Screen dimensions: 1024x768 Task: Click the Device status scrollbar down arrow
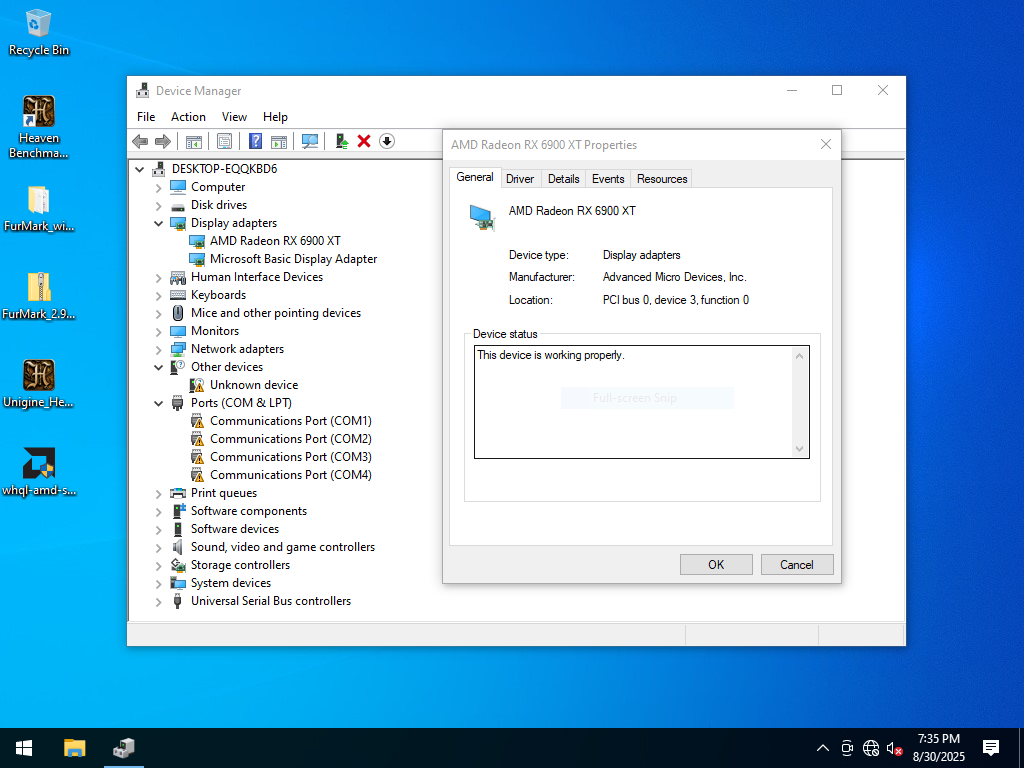coord(799,449)
